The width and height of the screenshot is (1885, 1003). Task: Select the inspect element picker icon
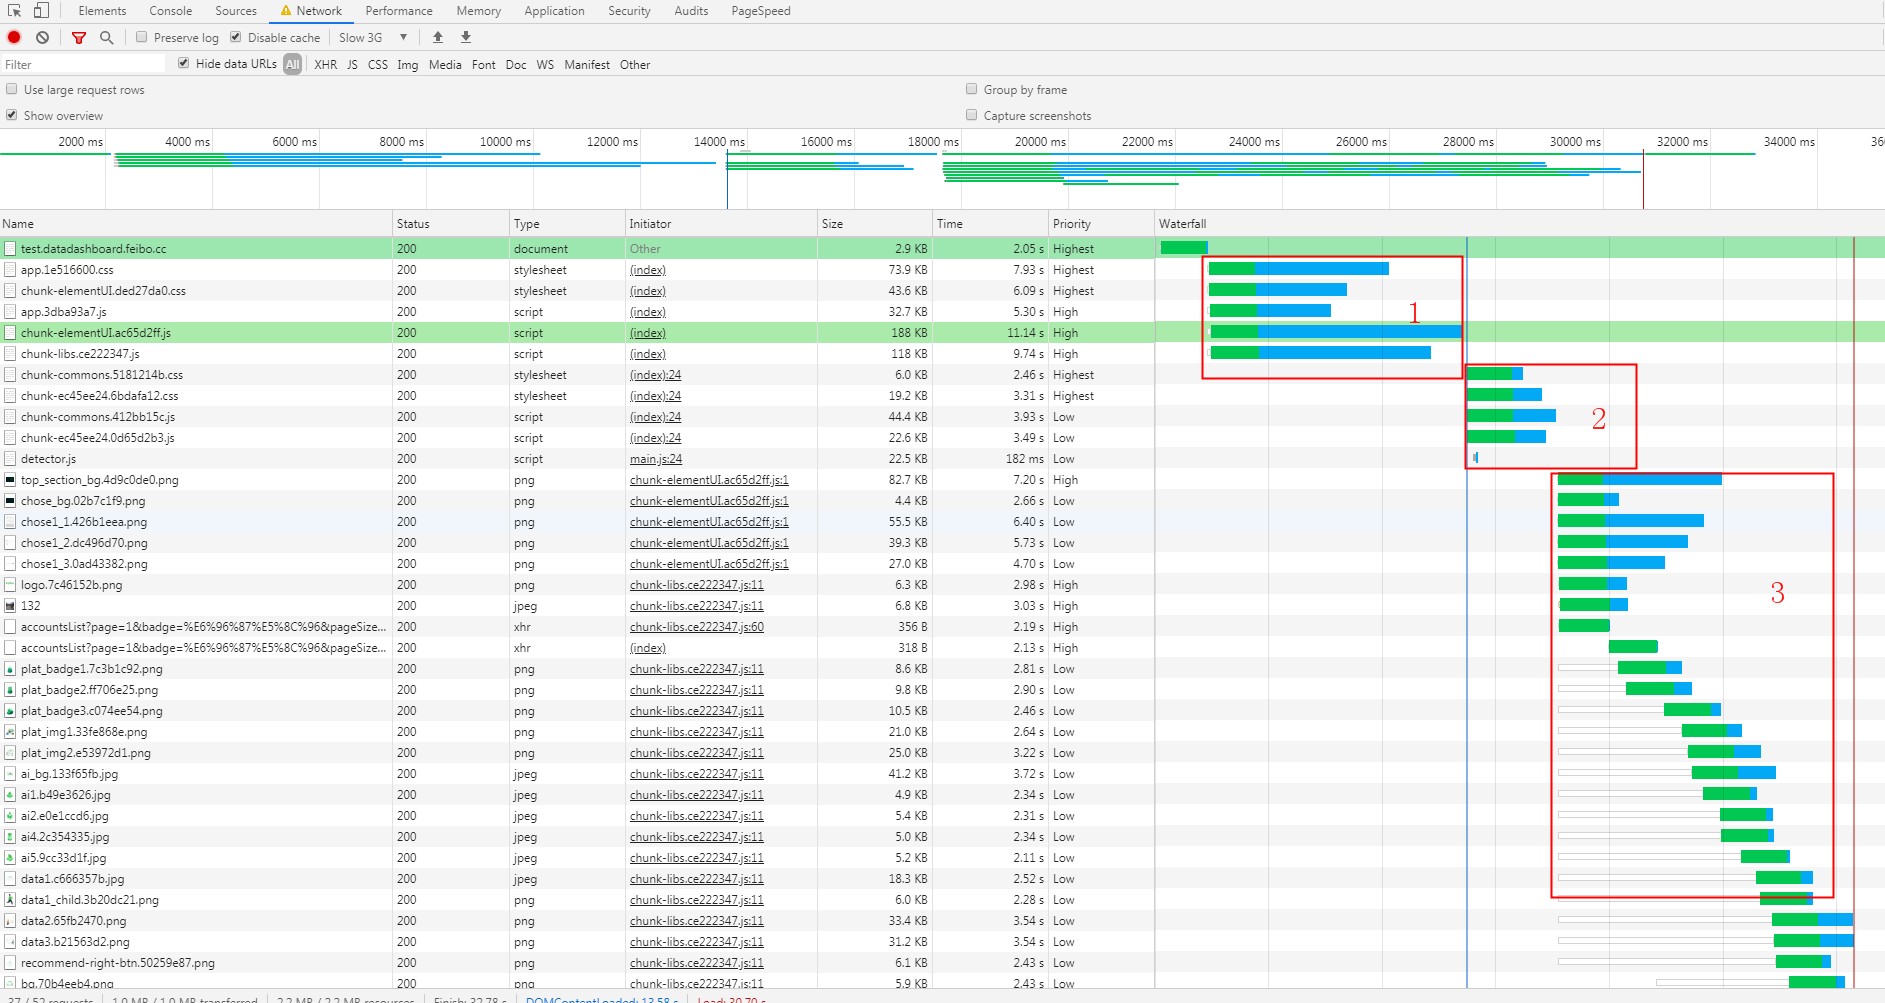[15, 10]
